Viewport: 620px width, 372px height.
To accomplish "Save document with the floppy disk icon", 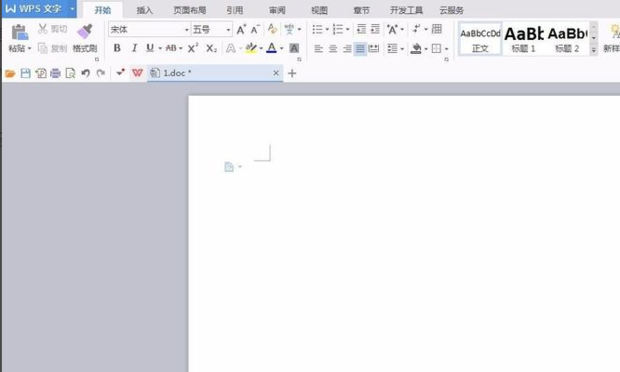I will (x=26, y=73).
